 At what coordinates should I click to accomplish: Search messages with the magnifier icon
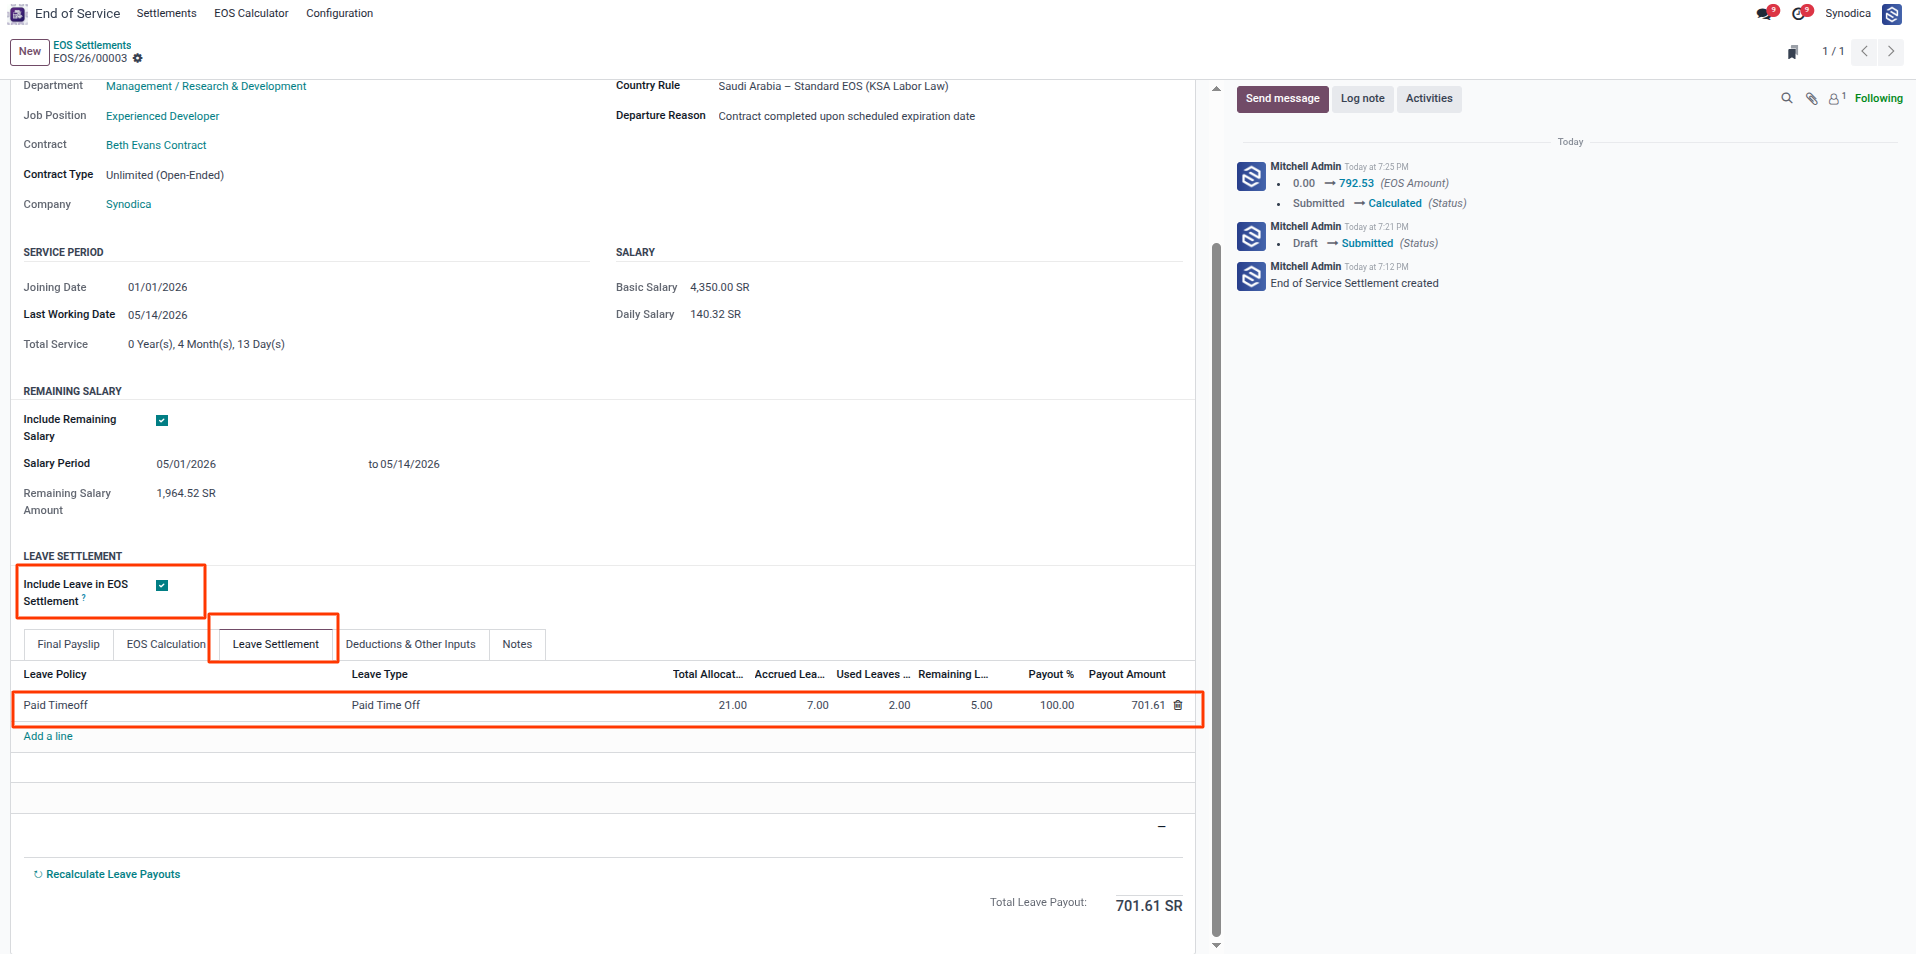coord(1787,98)
